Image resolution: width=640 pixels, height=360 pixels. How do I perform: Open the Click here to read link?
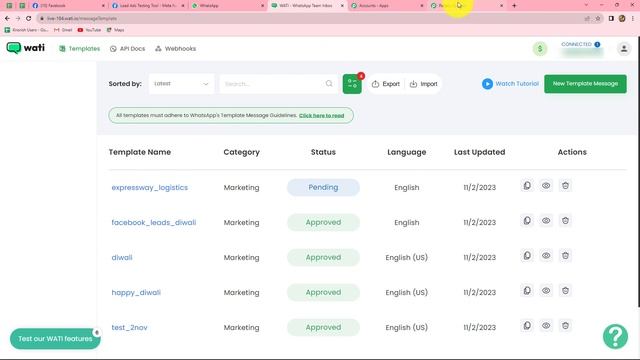[x=321, y=116]
